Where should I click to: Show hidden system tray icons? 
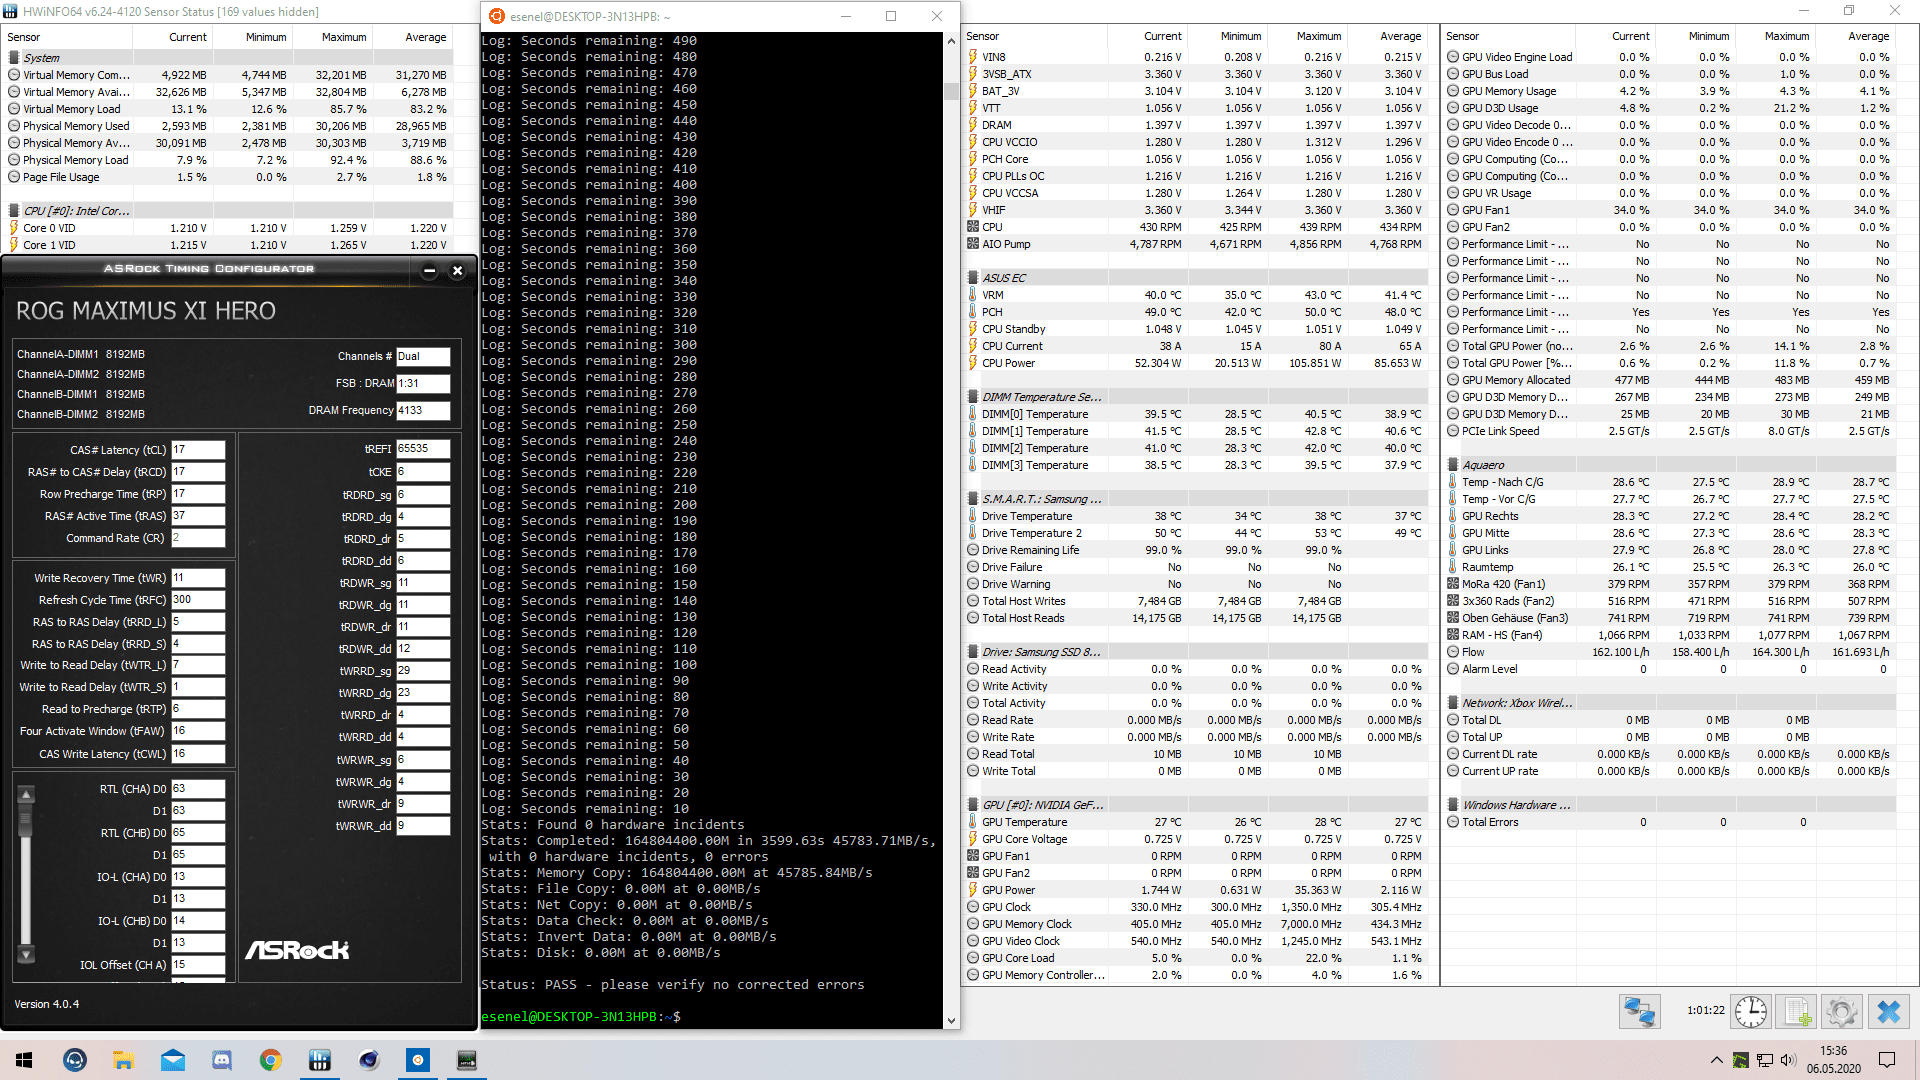point(1716,1060)
